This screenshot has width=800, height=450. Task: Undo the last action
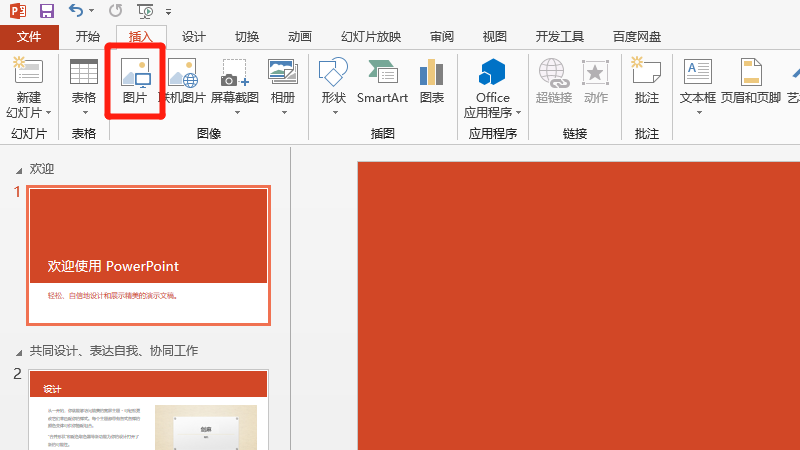[76, 10]
